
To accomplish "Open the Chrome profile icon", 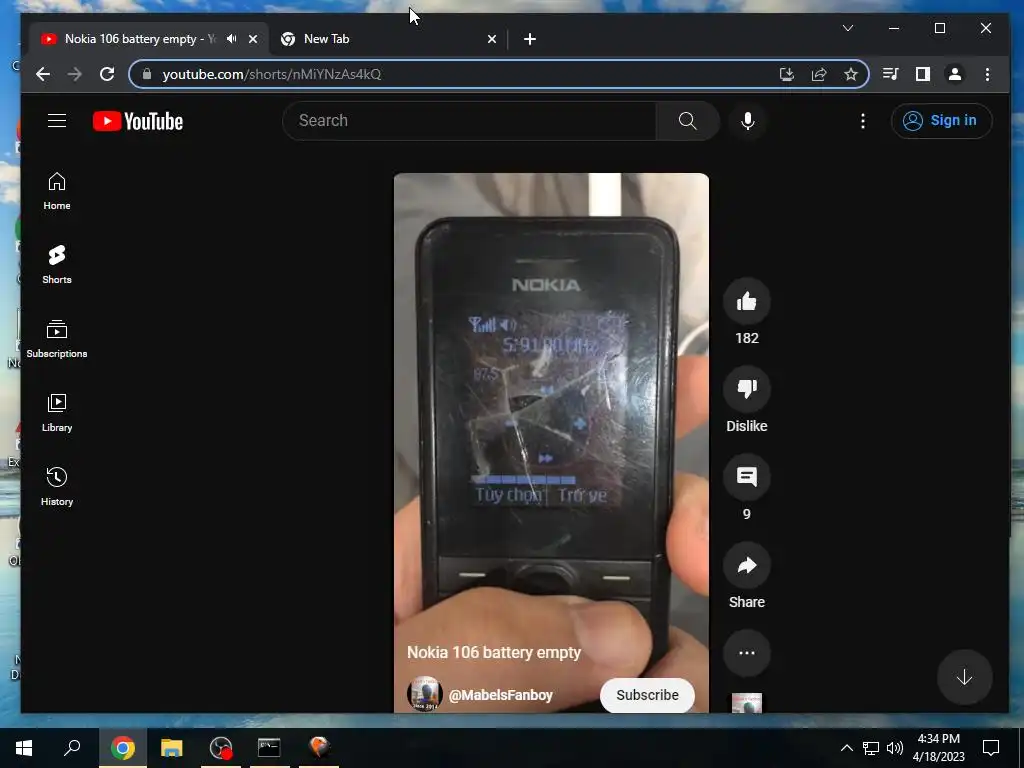I will pyautogui.click(x=955, y=74).
